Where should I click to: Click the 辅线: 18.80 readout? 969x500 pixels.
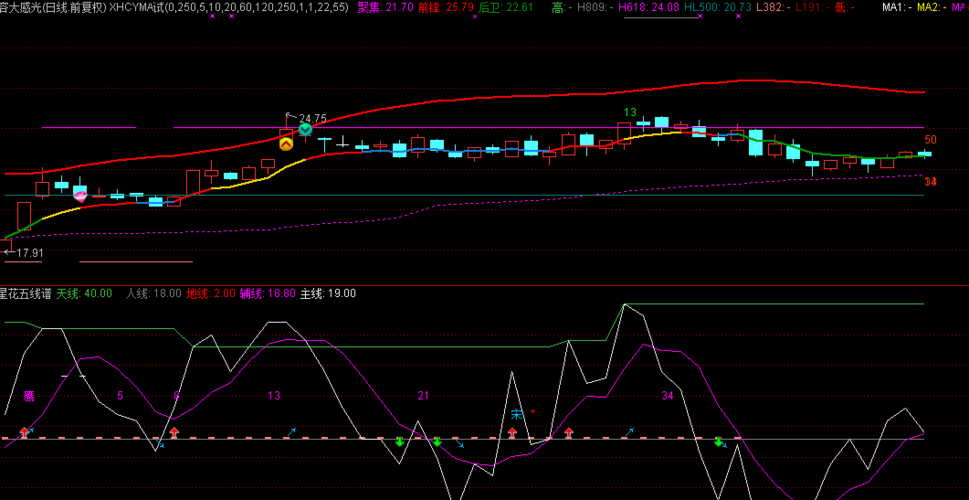268,294
